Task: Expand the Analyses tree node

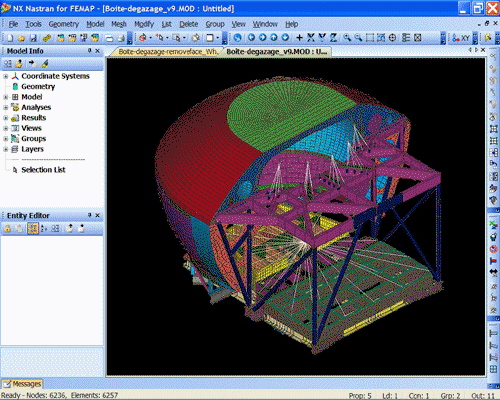Action: coord(5,107)
